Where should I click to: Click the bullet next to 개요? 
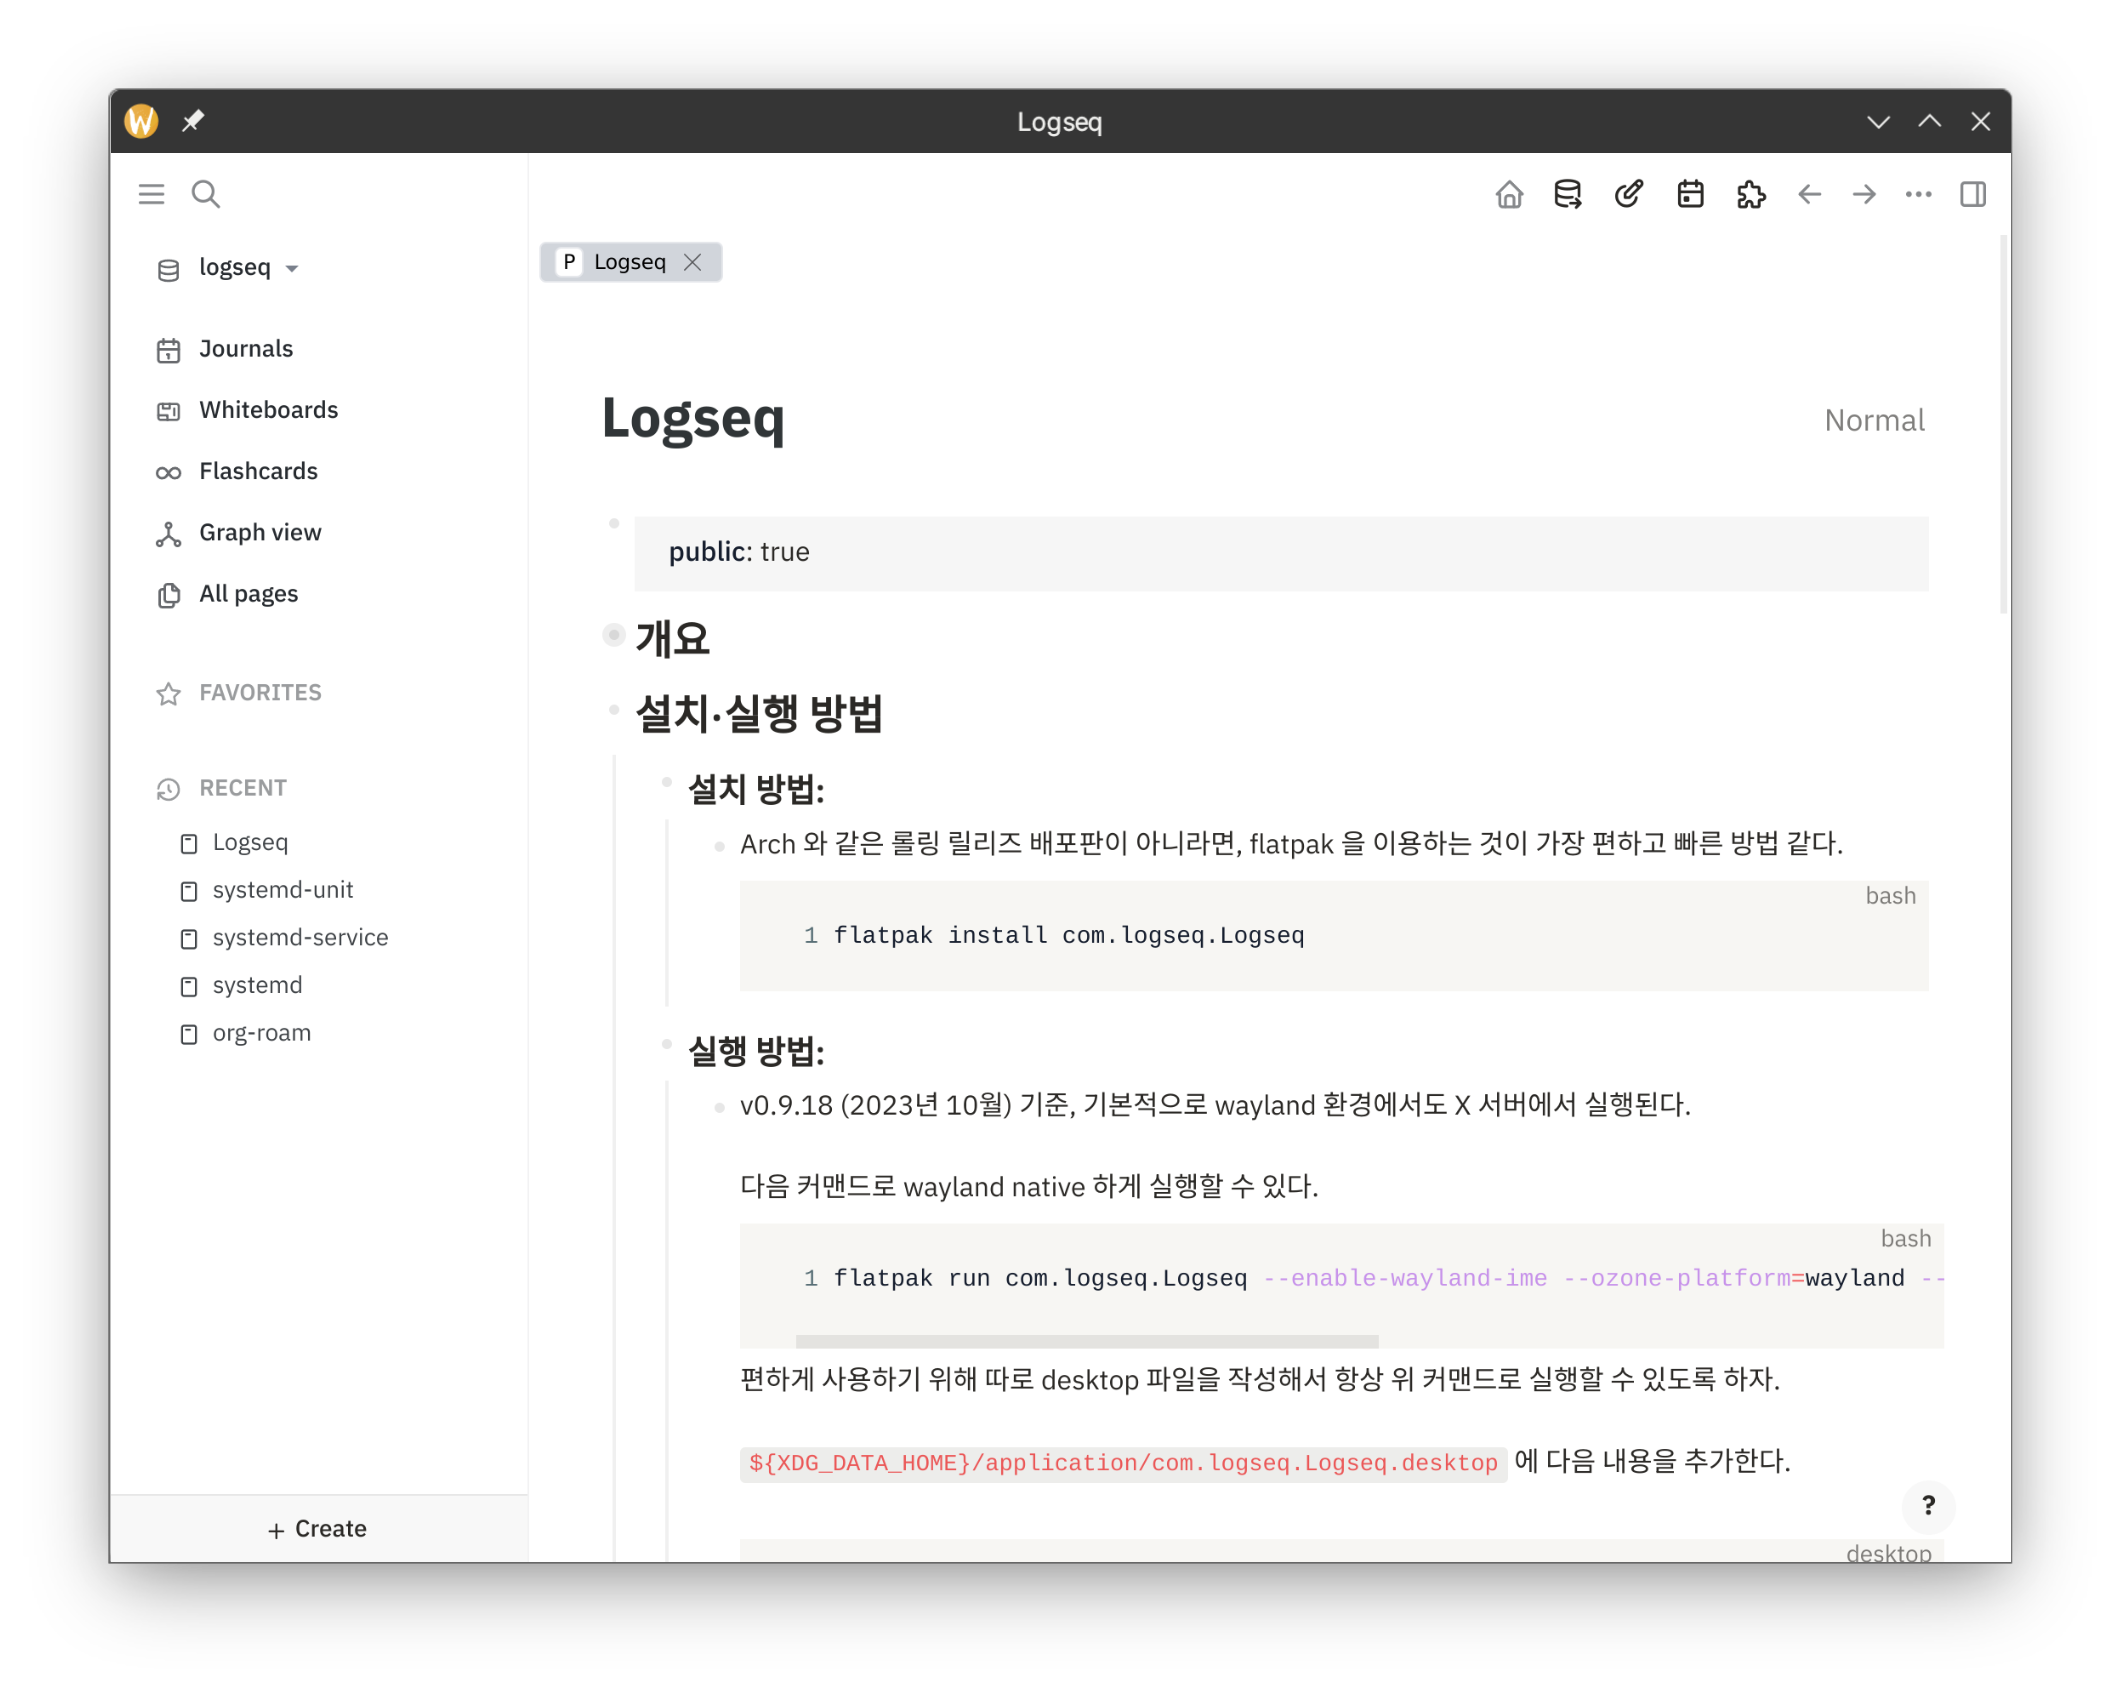(x=614, y=635)
